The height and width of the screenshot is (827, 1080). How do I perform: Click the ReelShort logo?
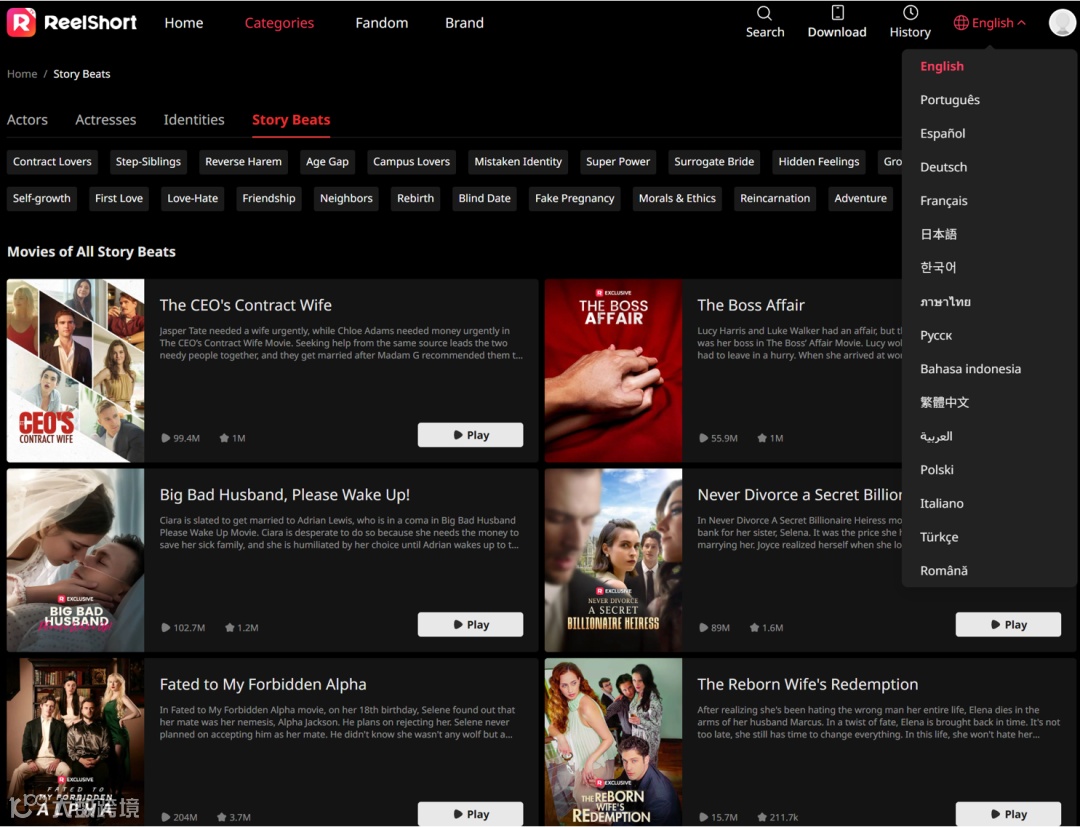click(x=72, y=22)
